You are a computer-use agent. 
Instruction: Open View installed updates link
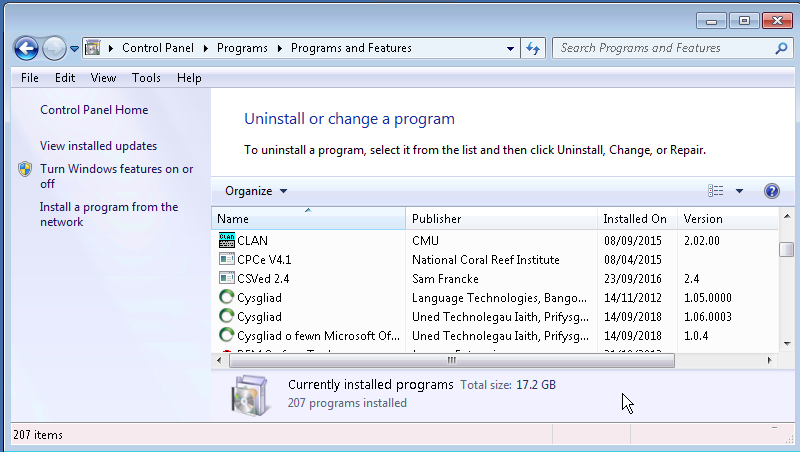pos(98,146)
